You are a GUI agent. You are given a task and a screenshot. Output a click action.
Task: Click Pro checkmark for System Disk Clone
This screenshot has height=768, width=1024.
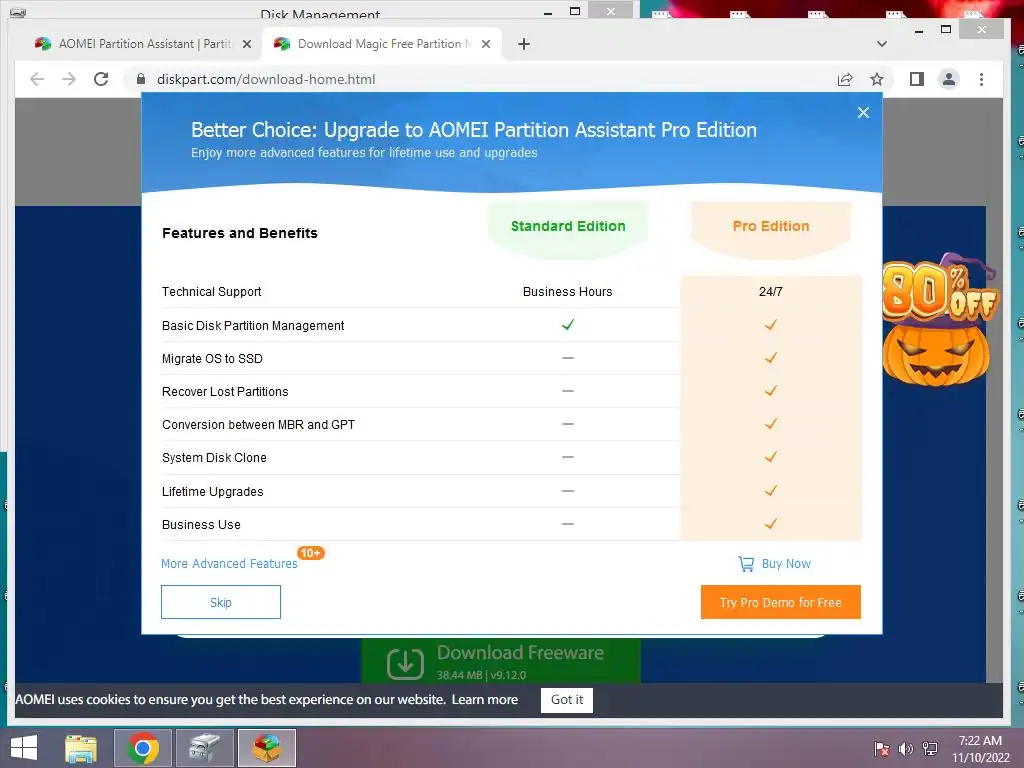(x=771, y=456)
